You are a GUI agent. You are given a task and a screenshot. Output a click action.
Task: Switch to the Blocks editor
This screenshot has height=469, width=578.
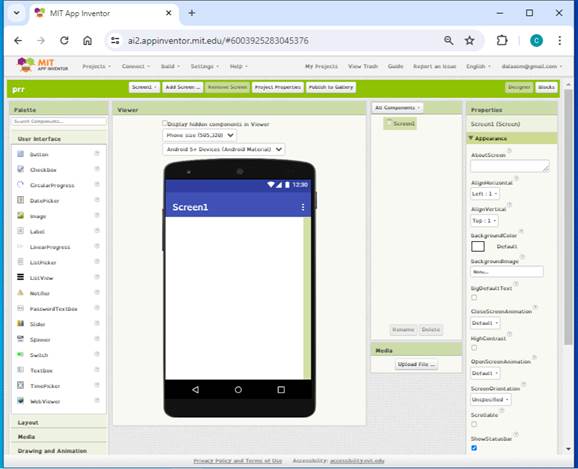coord(546,87)
